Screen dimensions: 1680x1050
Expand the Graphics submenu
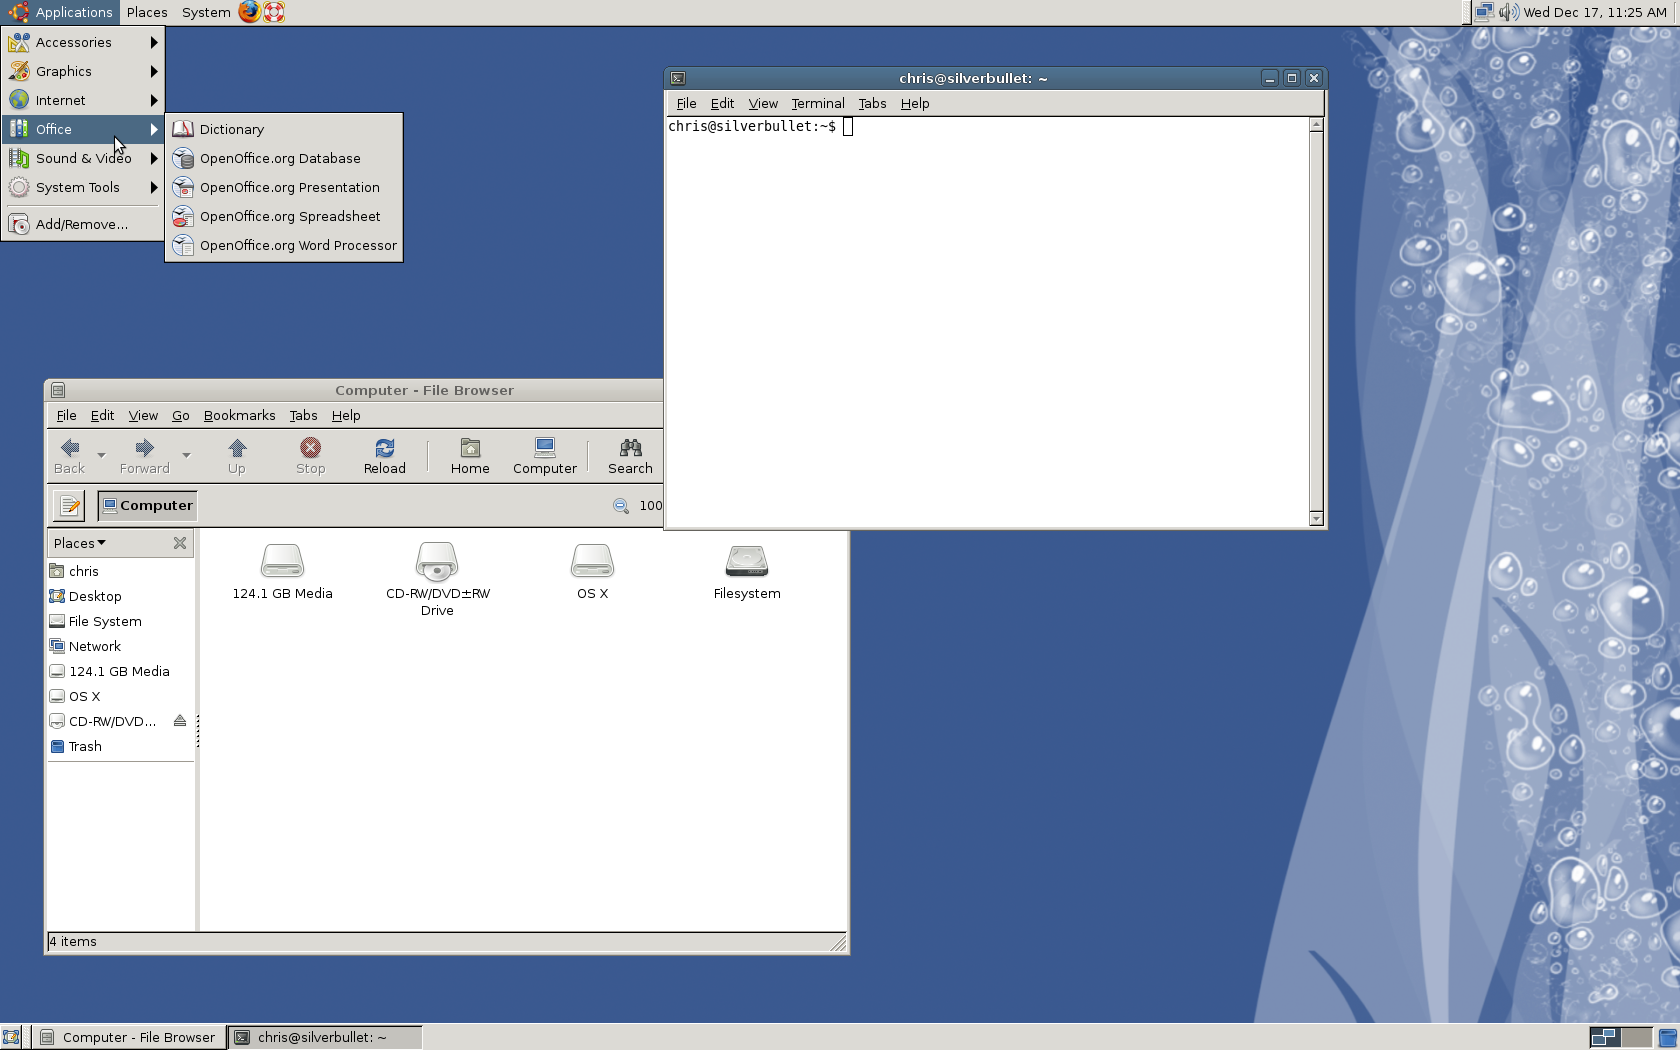[83, 71]
